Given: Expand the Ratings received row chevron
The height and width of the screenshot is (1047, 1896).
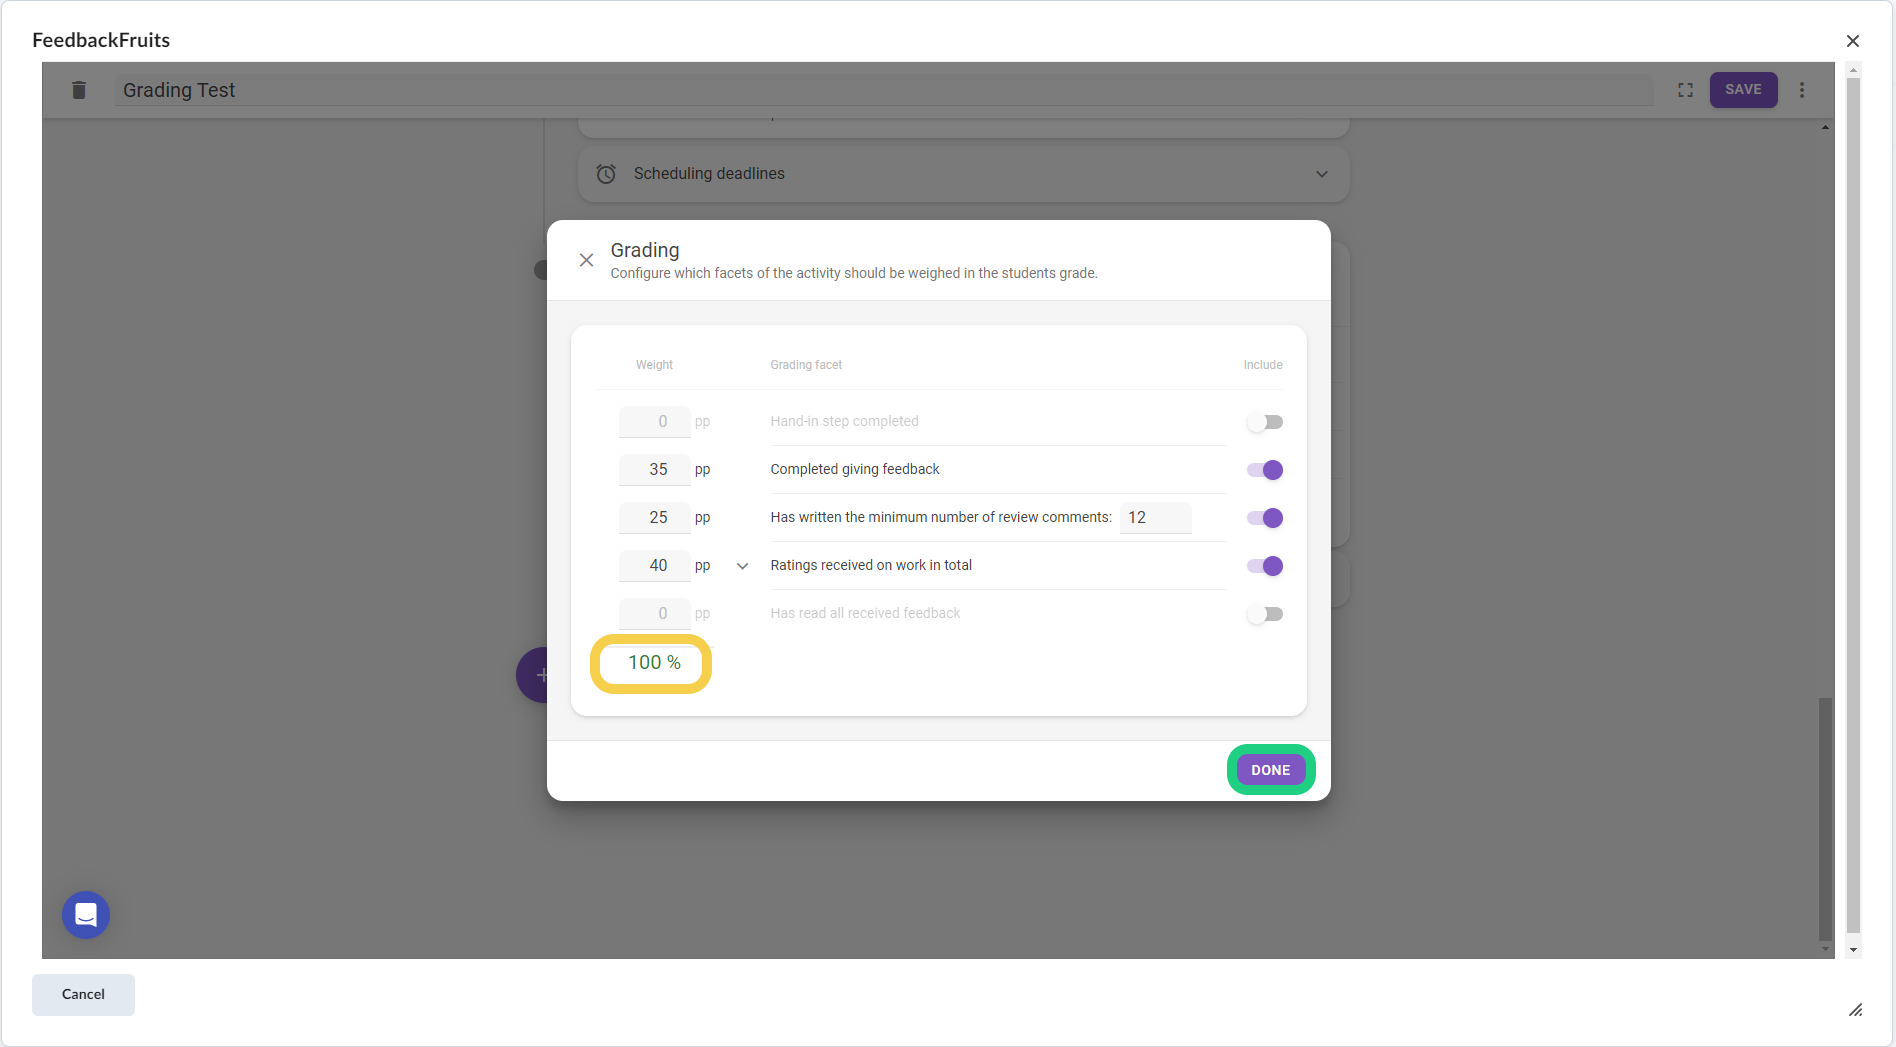Looking at the screenshot, I should coord(742,566).
